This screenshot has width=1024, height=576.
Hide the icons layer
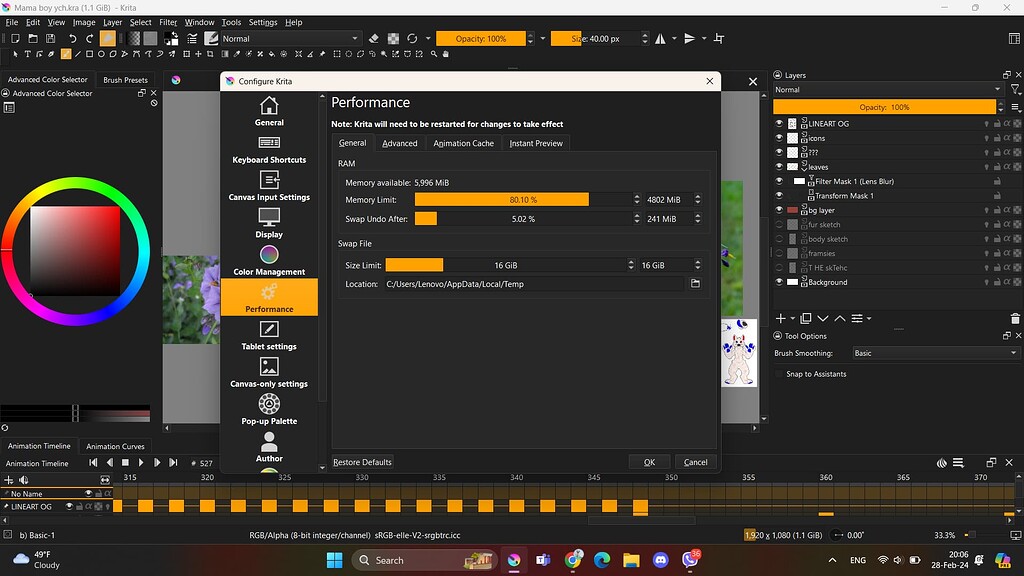pyautogui.click(x=778, y=138)
